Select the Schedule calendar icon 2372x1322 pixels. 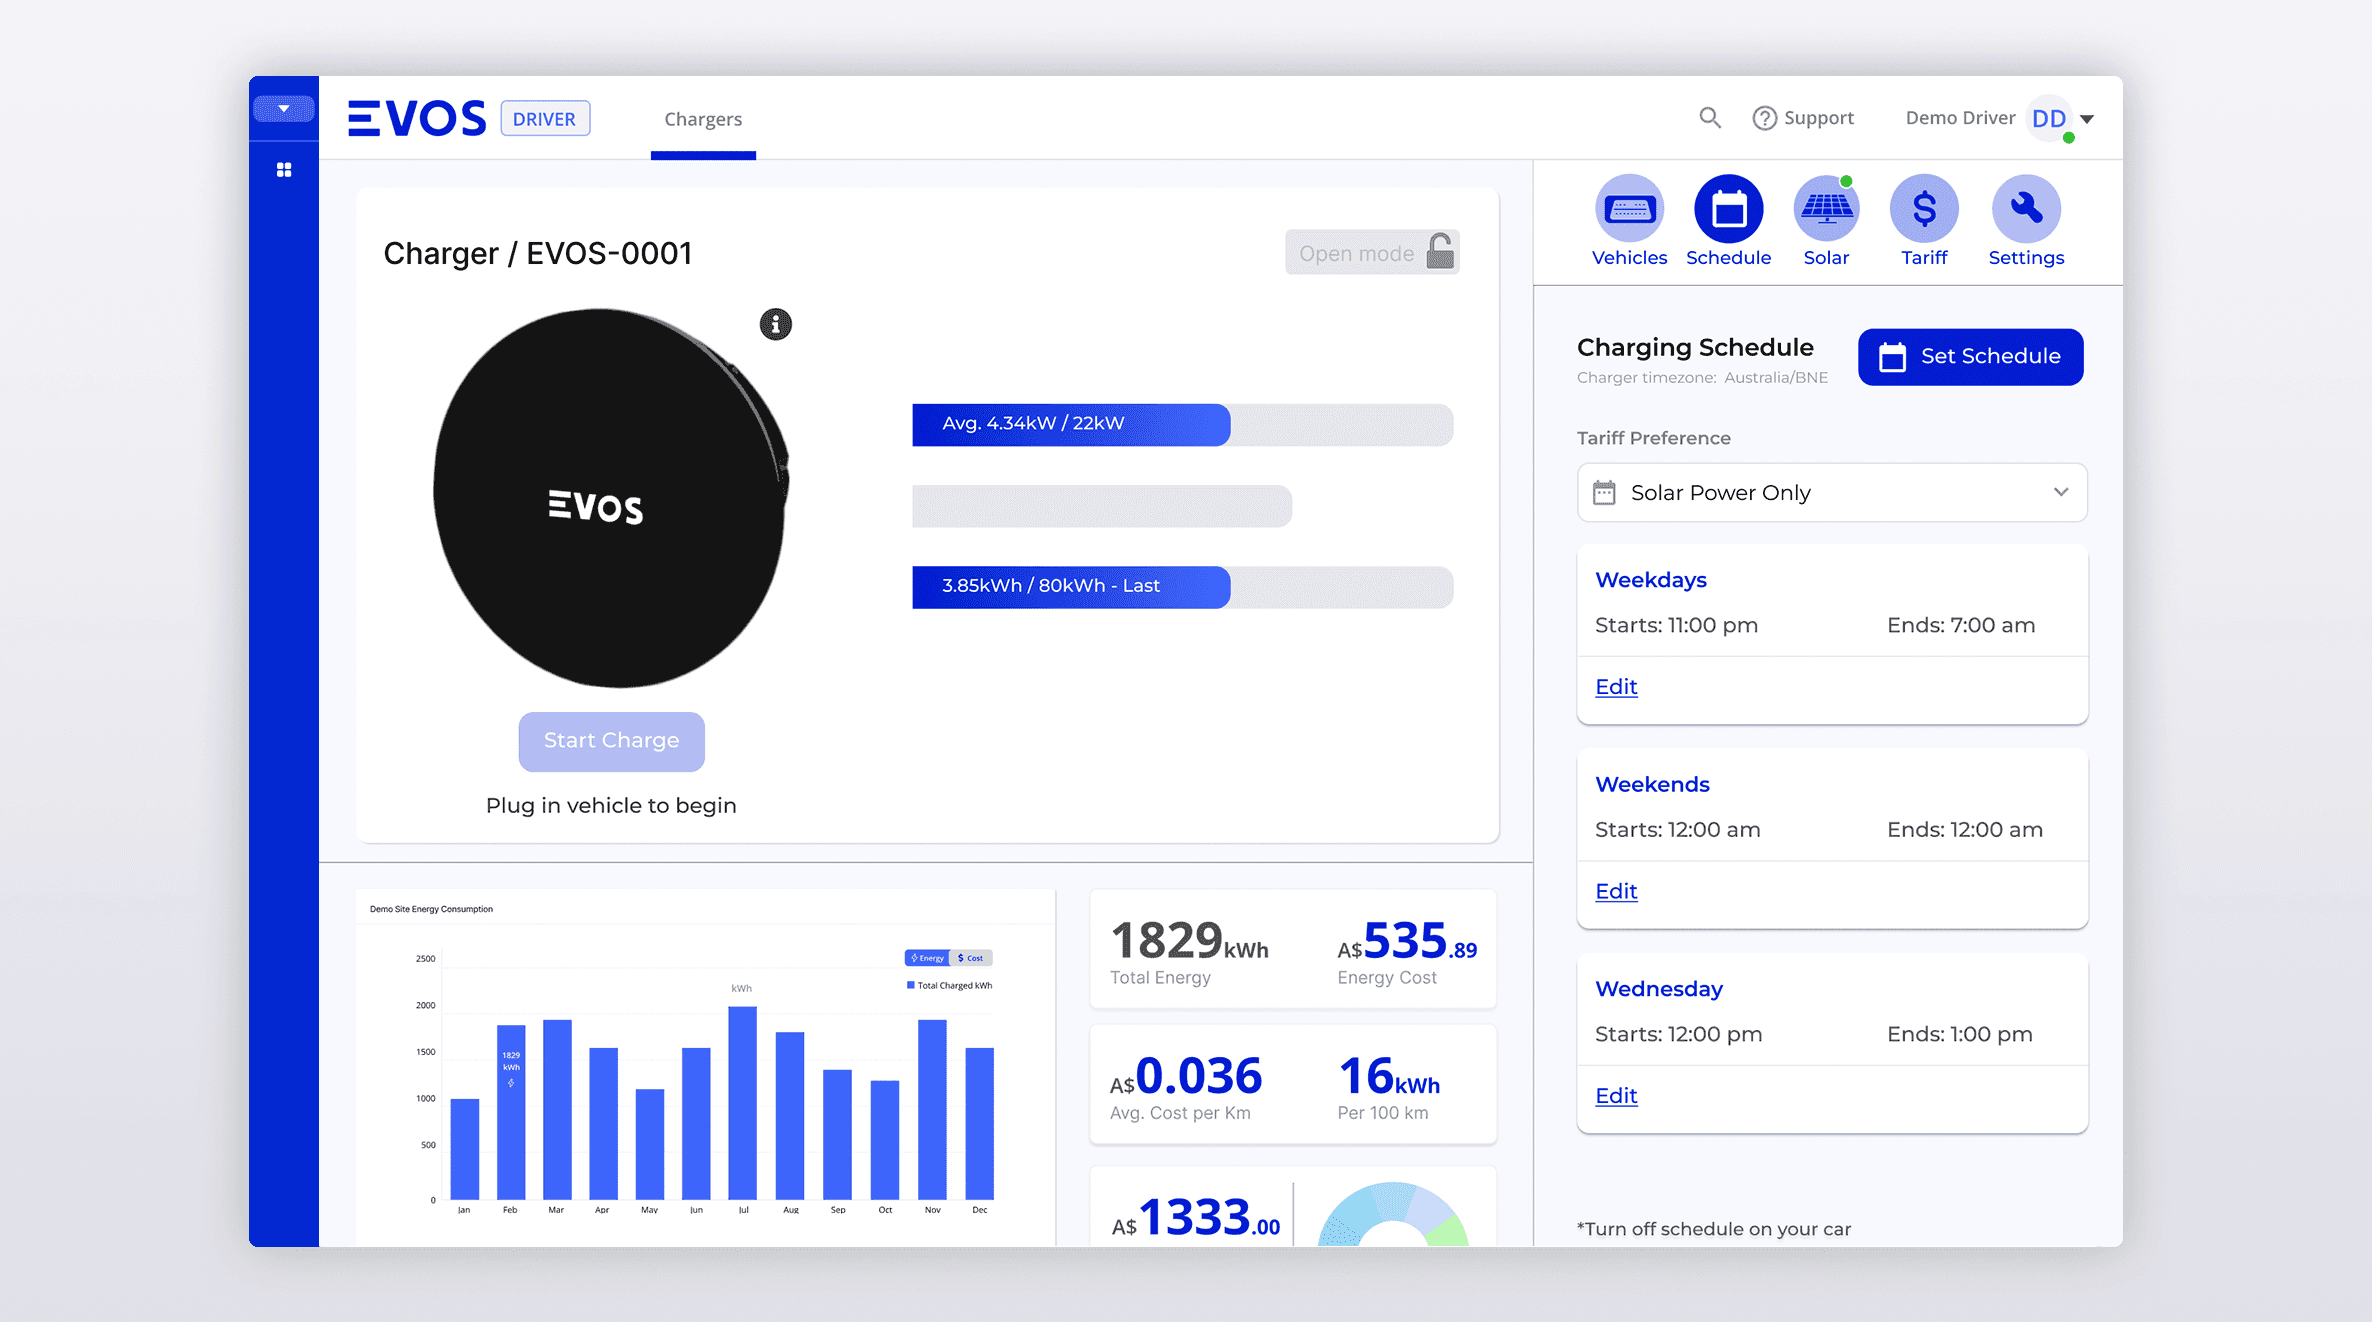tap(1728, 209)
